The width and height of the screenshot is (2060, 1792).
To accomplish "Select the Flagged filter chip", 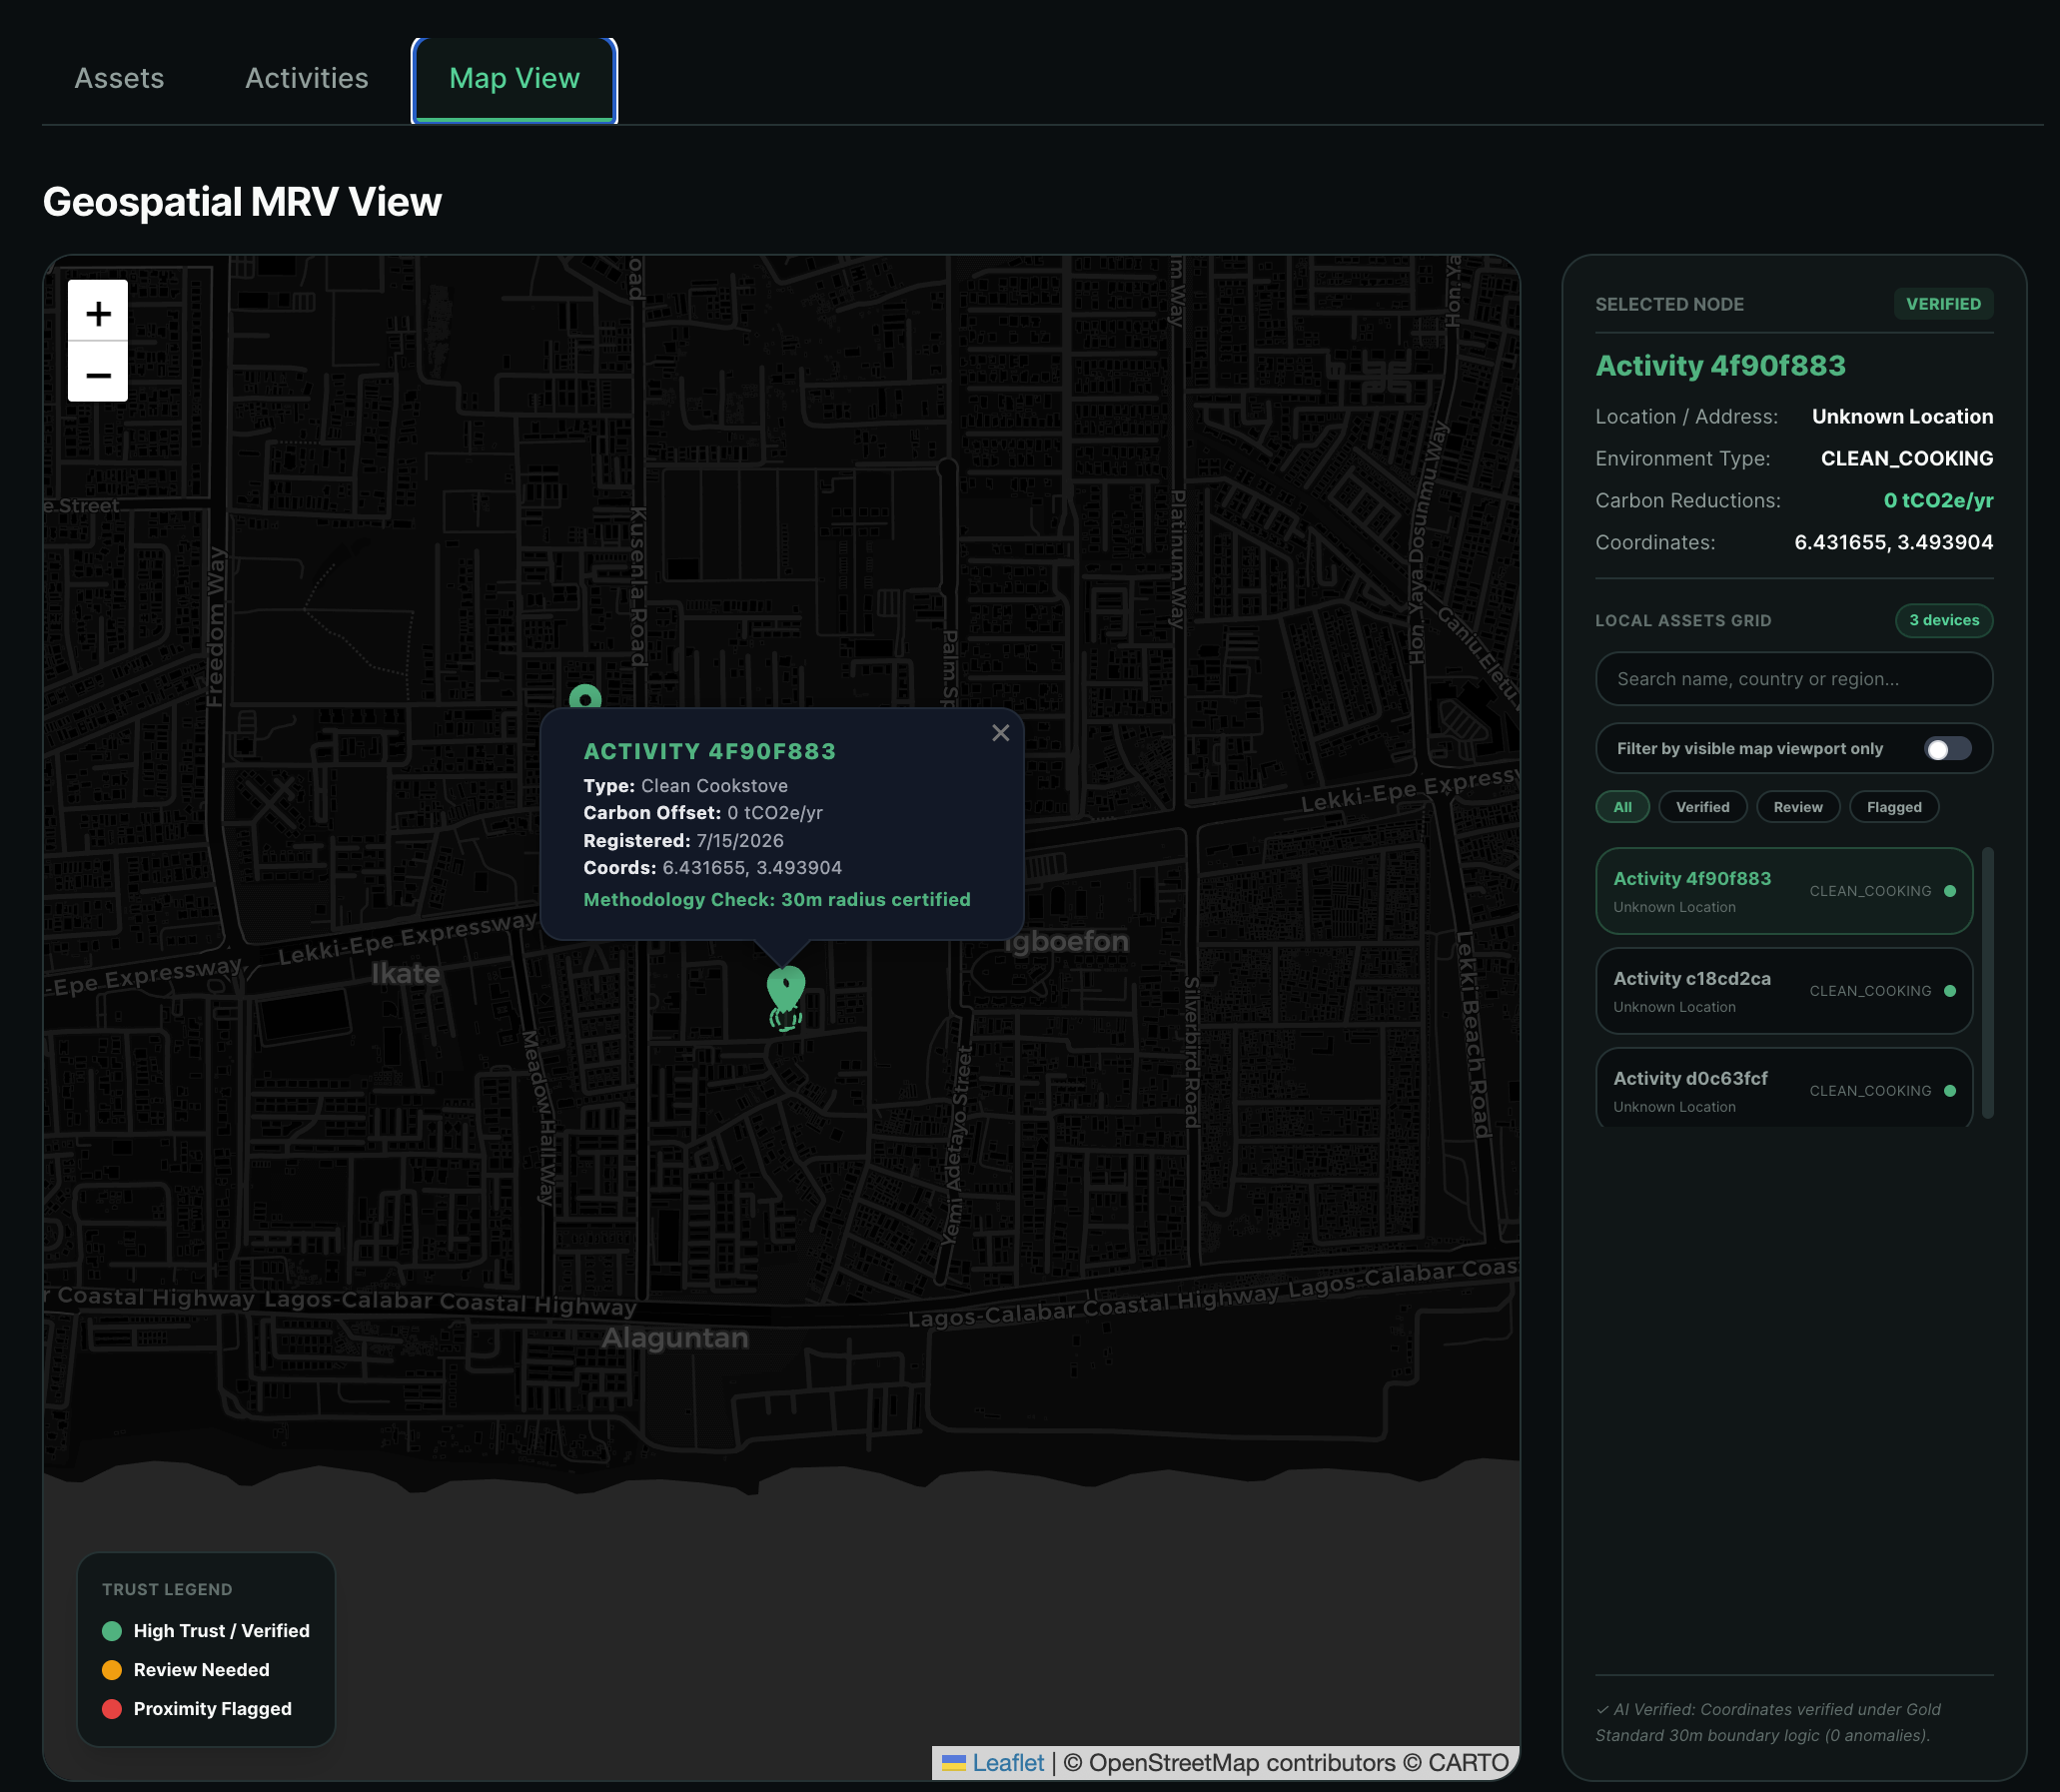I will 1893,807.
